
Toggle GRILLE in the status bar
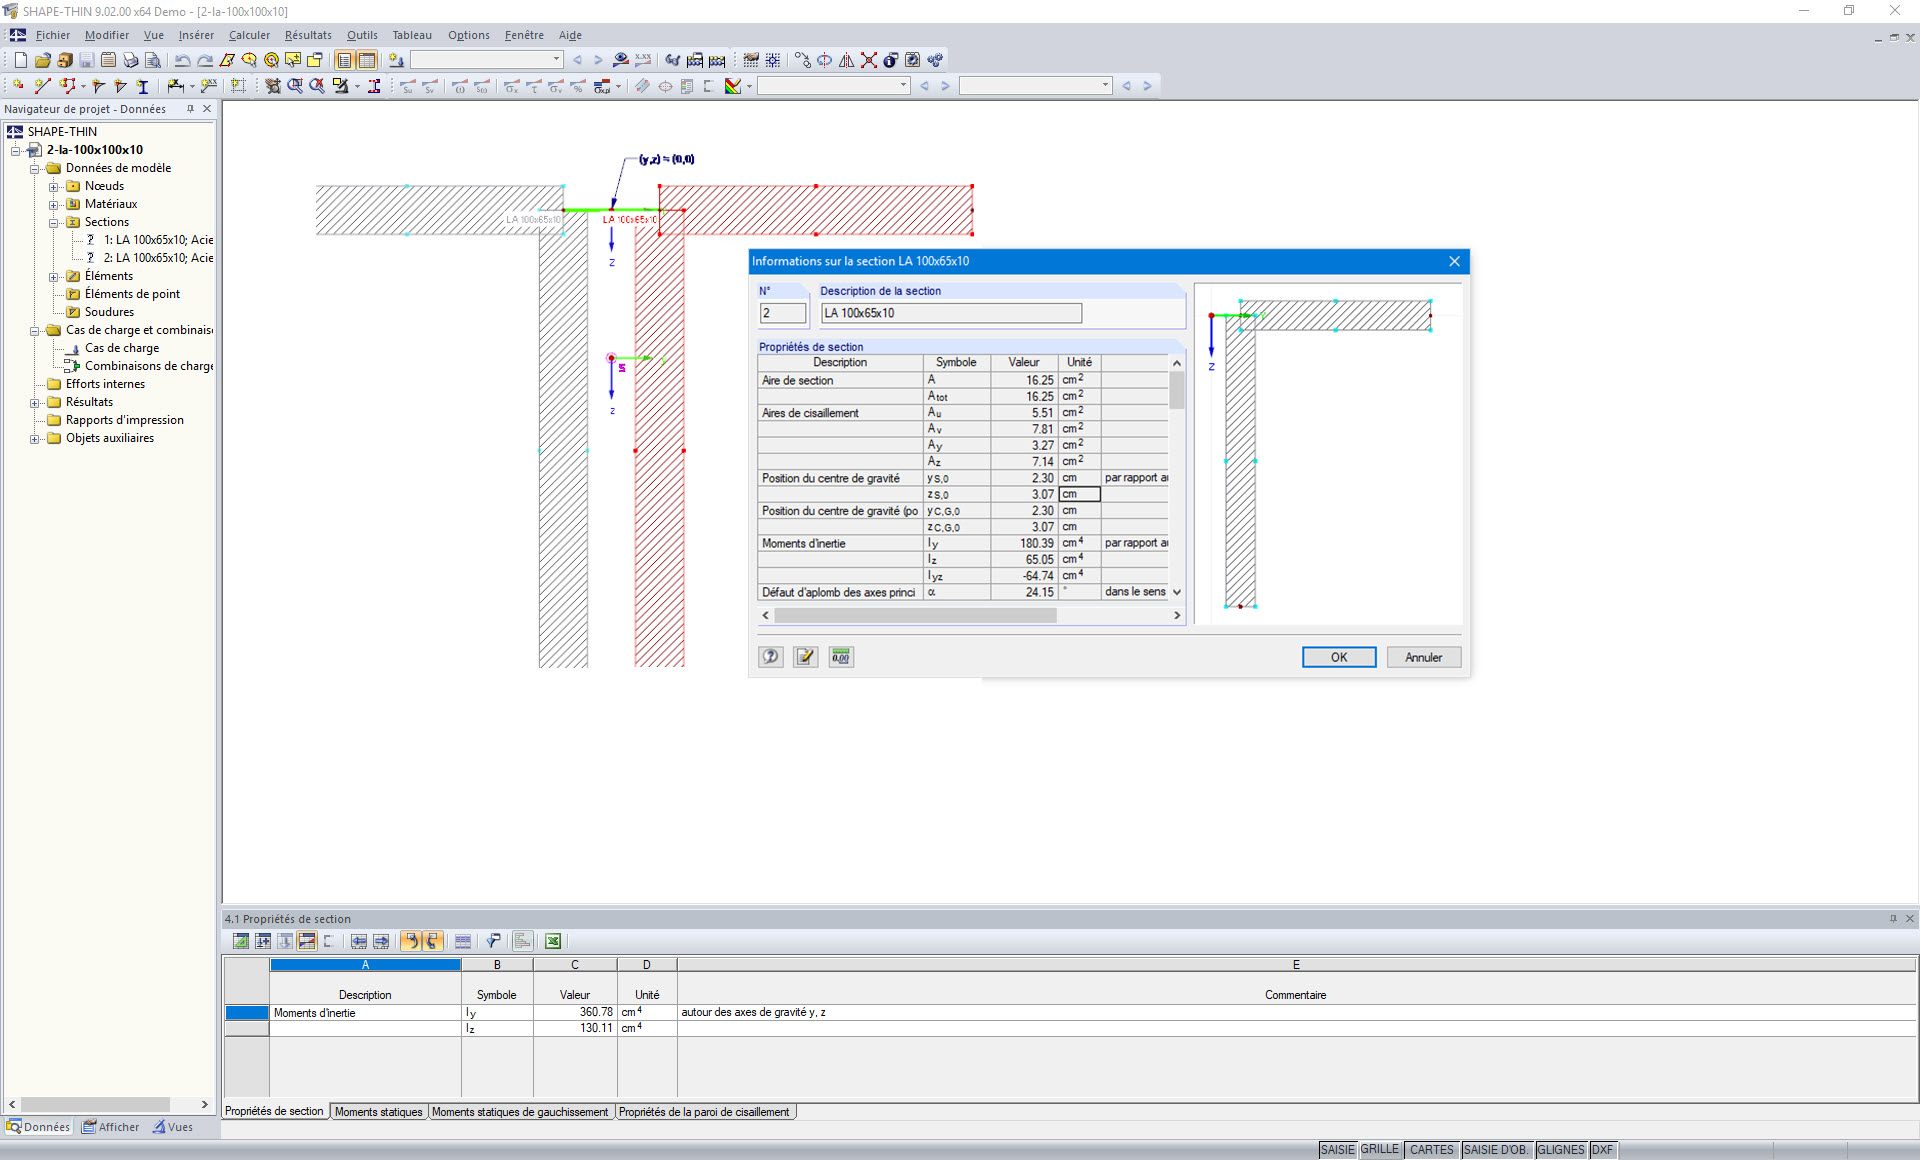click(1379, 1150)
